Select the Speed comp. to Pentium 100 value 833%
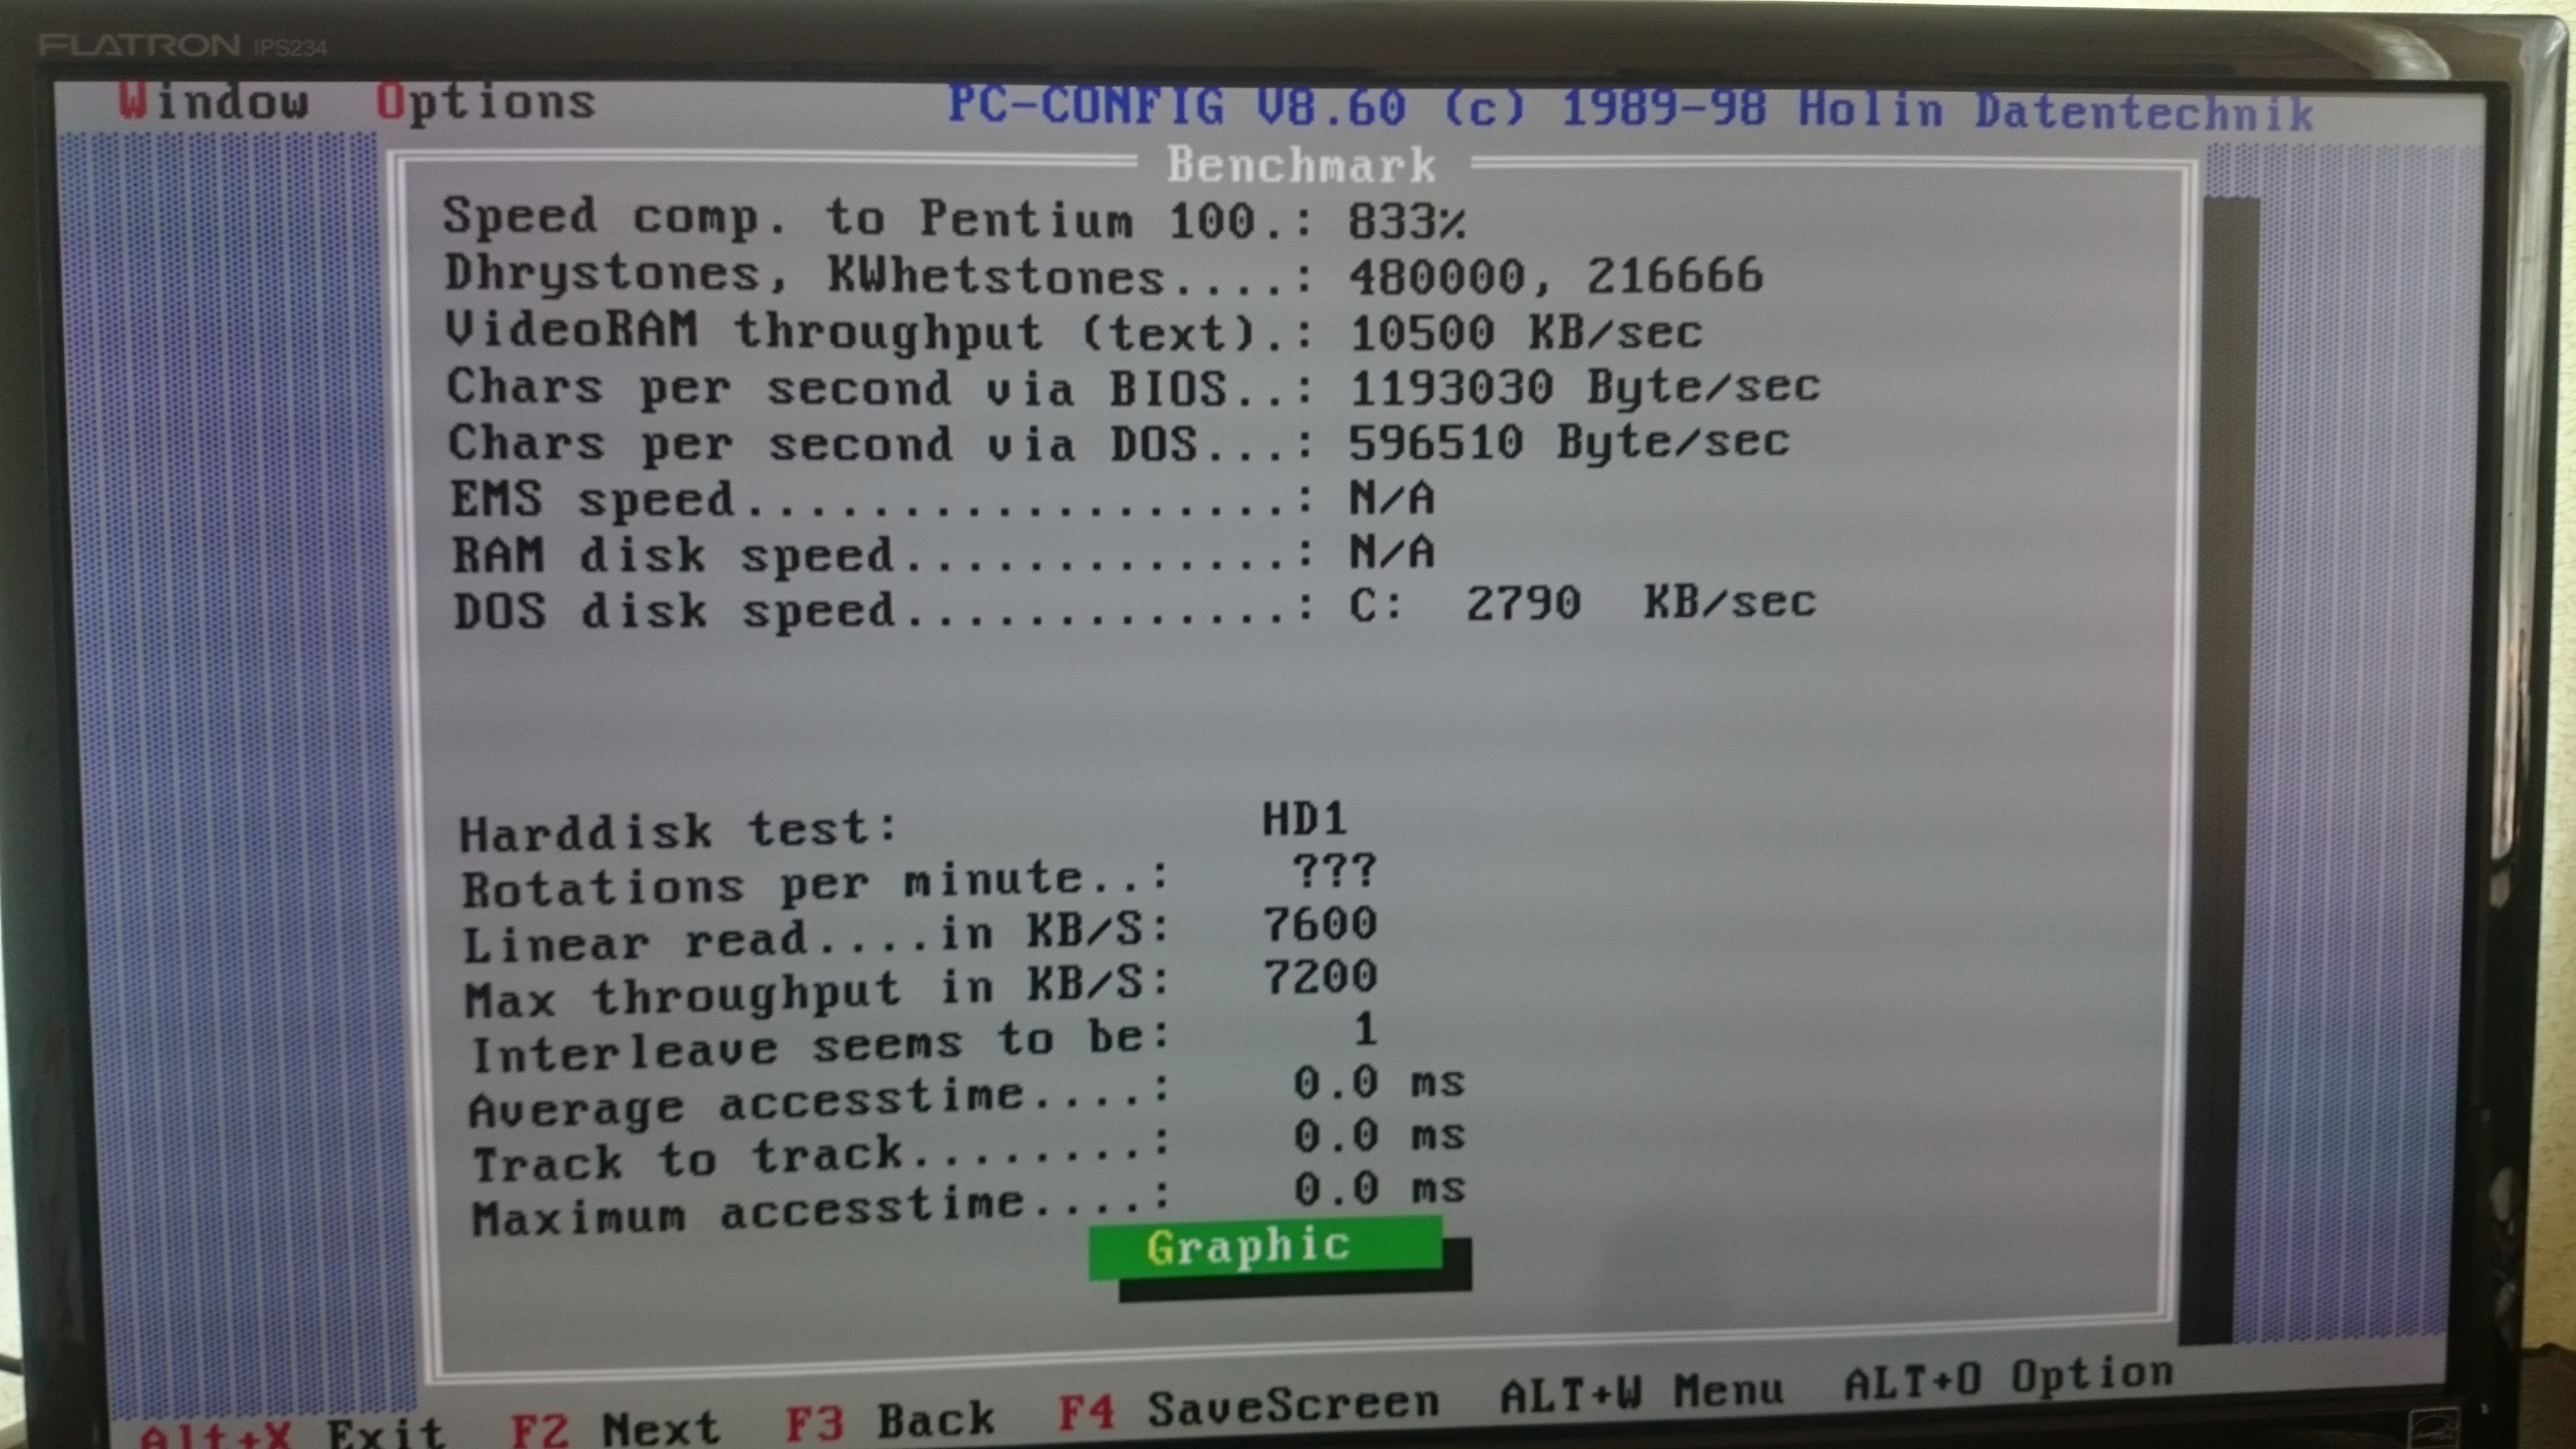Screen dimensions: 2576x1449 [x=1406, y=222]
